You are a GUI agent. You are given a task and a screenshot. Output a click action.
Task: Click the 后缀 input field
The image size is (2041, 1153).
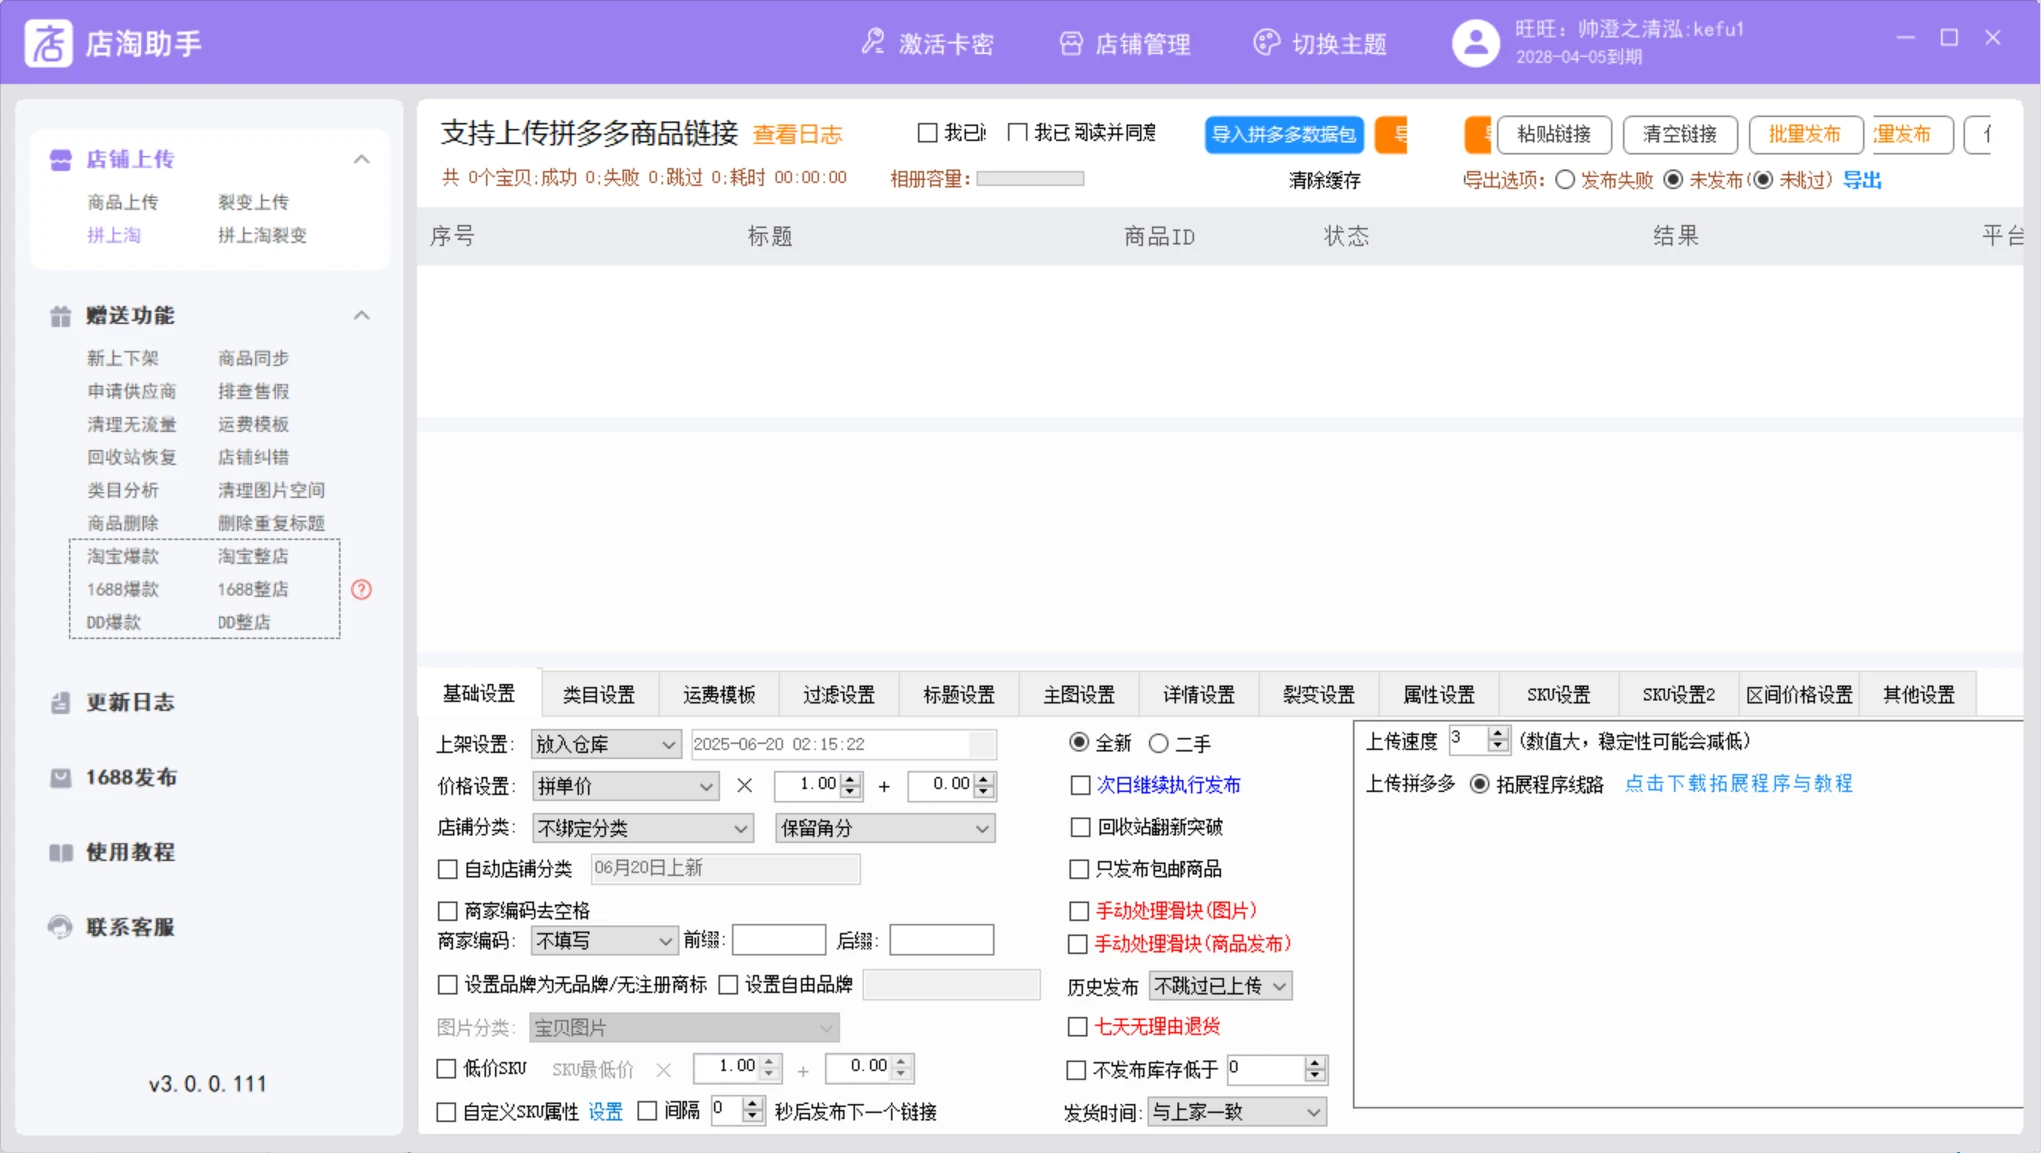pyautogui.click(x=941, y=940)
